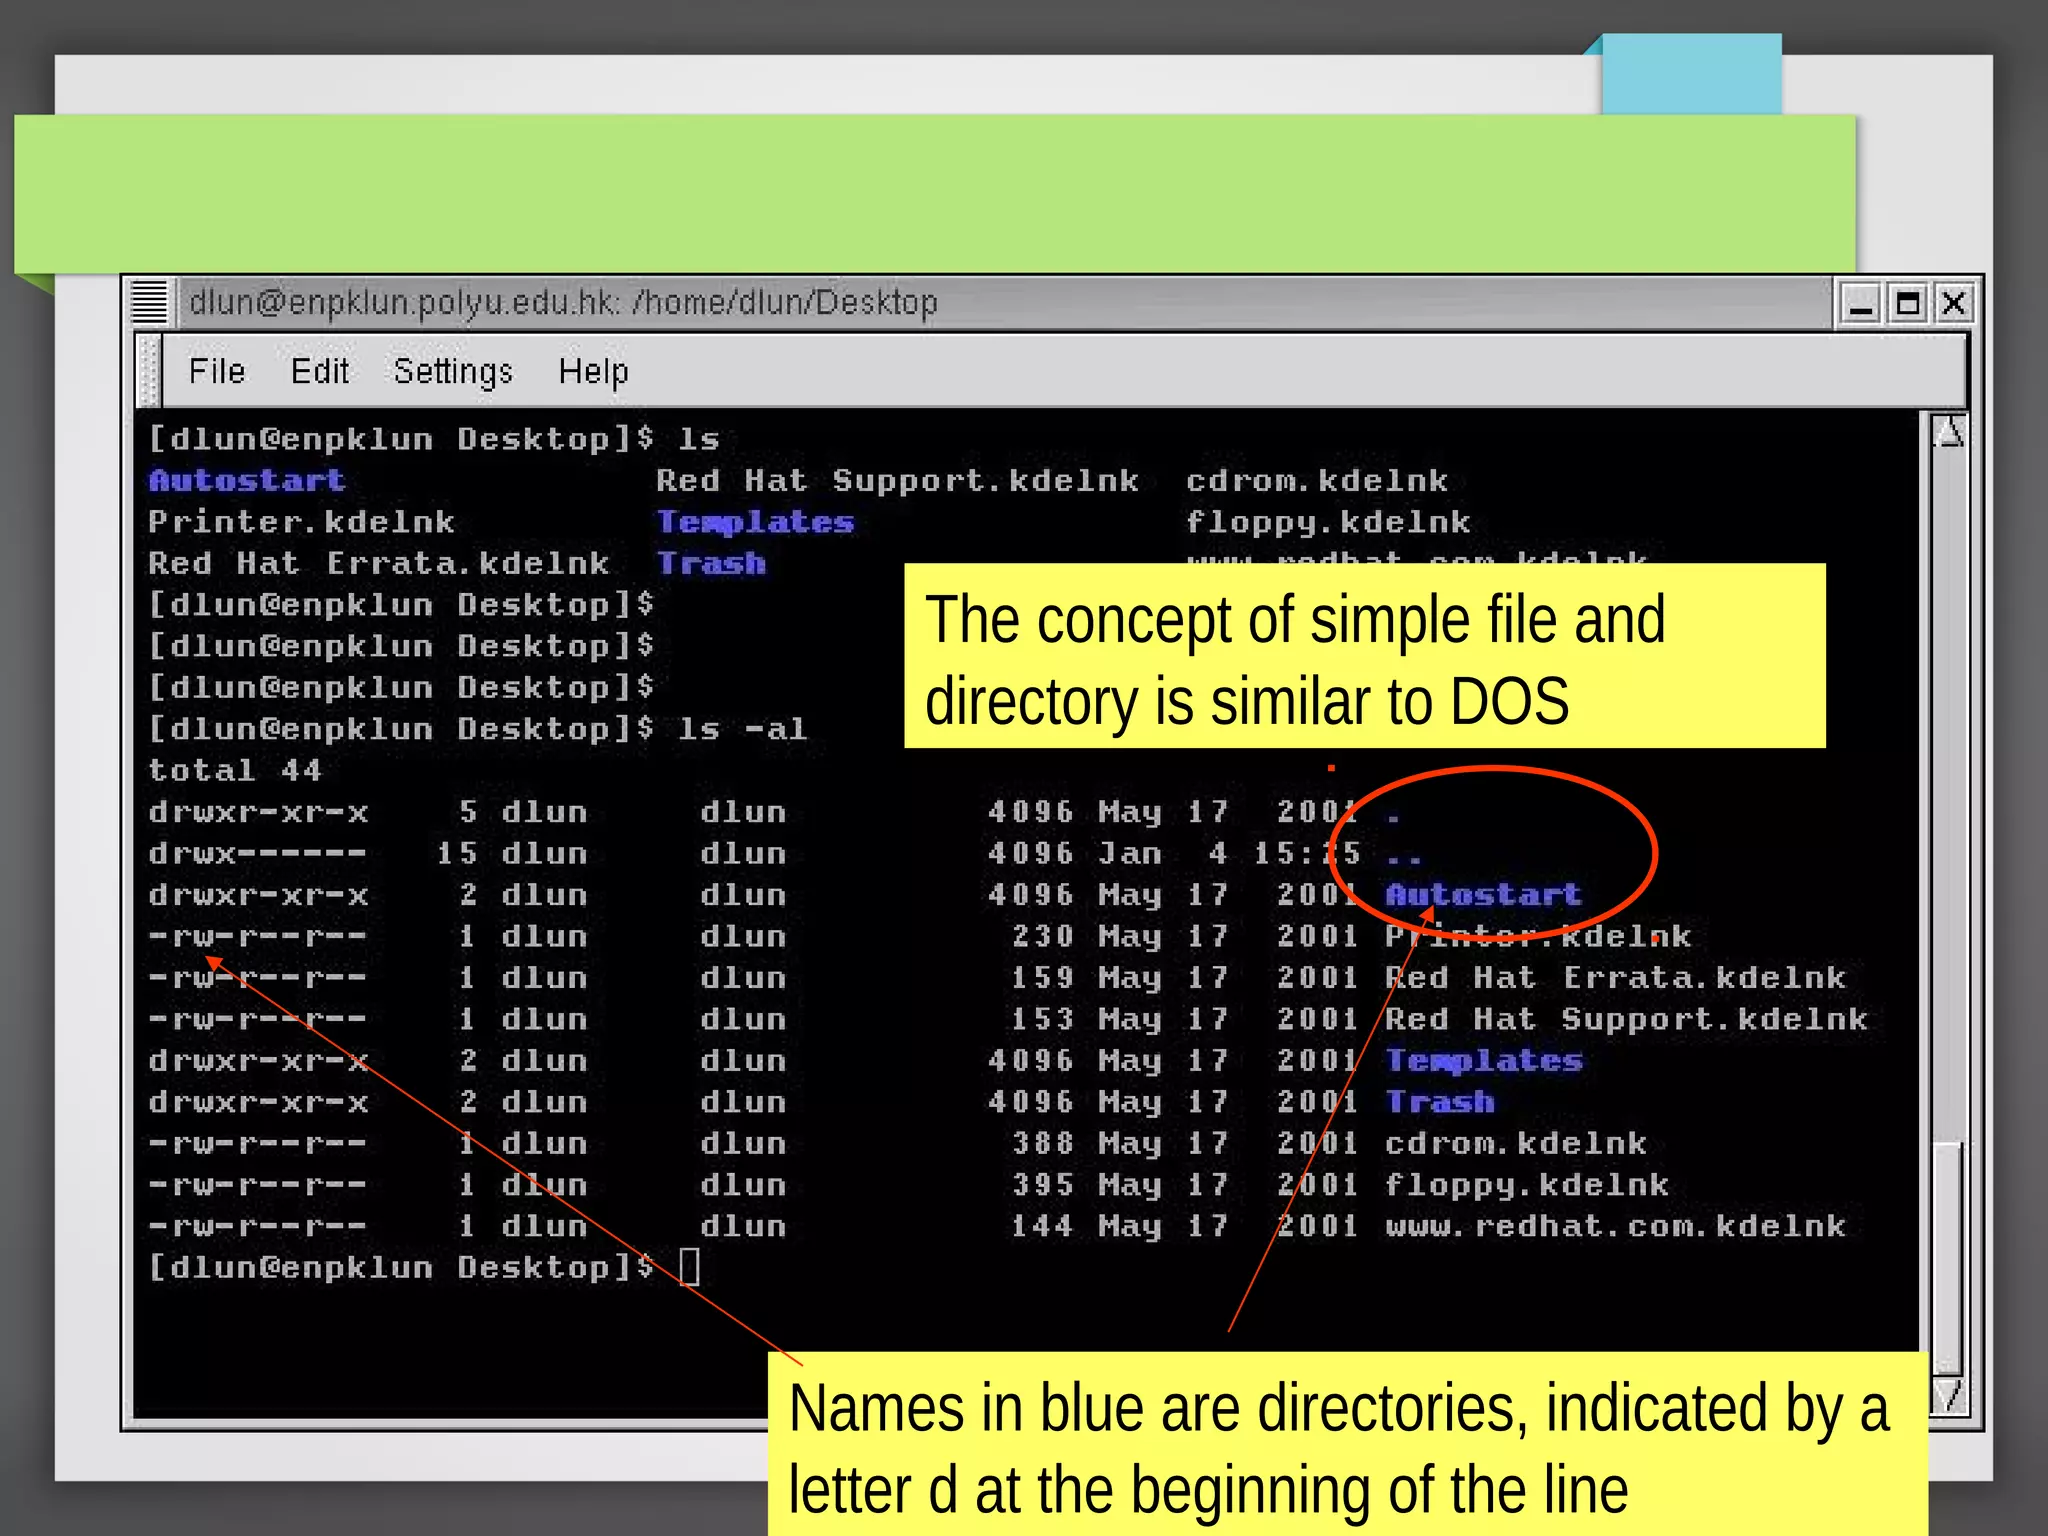The height and width of the screenshot is (1536, 2048).
Task: Click 'Red Hat Support.kdelnk' in the first listing
Action: (897, 481)
